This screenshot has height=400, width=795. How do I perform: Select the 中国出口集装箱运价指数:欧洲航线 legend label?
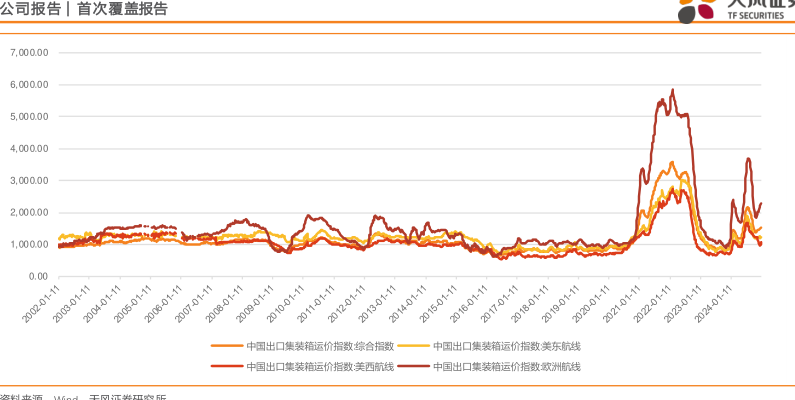[507, 366]
